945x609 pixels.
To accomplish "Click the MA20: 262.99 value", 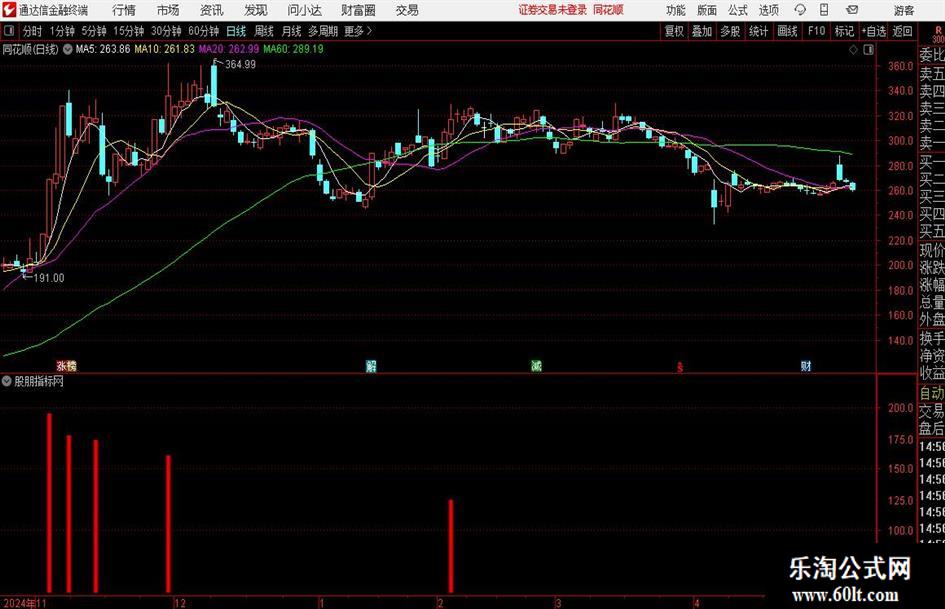I will click(229, 49).
